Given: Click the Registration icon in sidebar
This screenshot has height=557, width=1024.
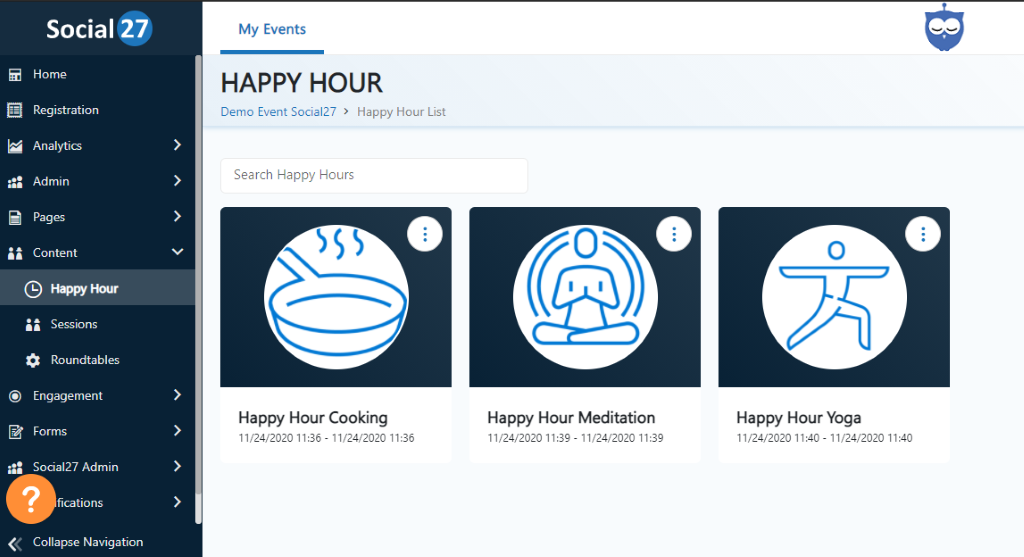Looking at the screenshot, I should click(x=15, y=110).
